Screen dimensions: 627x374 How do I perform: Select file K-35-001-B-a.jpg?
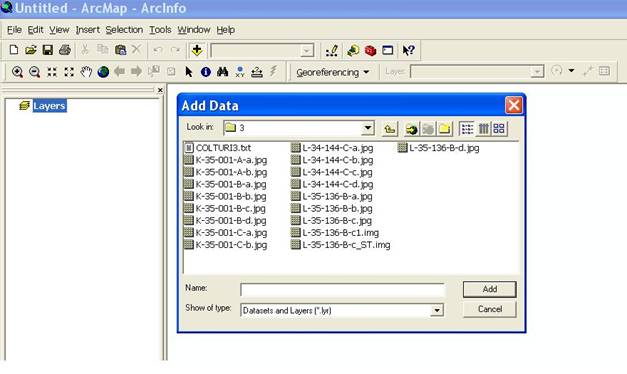(x=226, y=184)
